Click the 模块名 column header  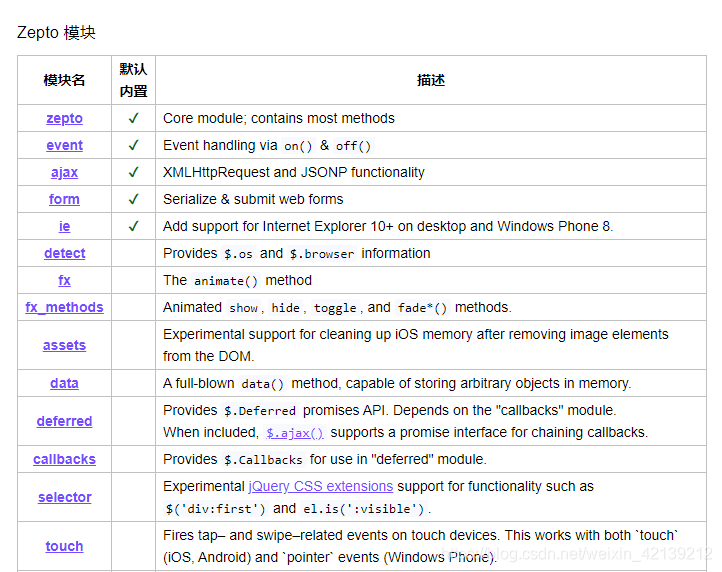pyautogui.click(x=64, y=80)
